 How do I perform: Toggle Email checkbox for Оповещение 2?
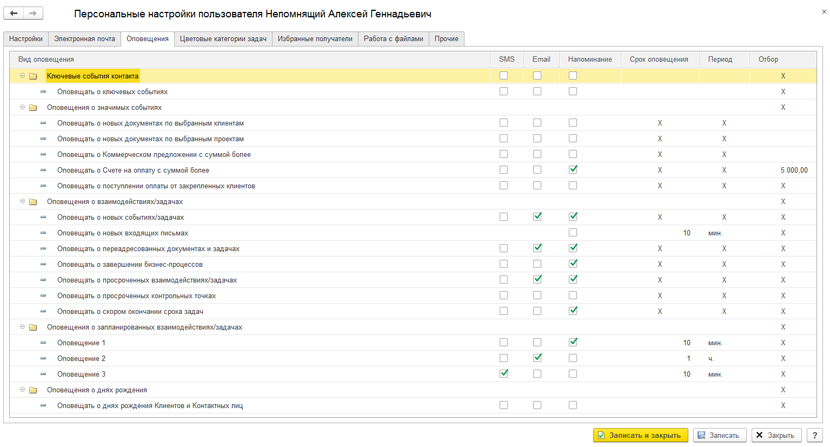click(537, 358)
